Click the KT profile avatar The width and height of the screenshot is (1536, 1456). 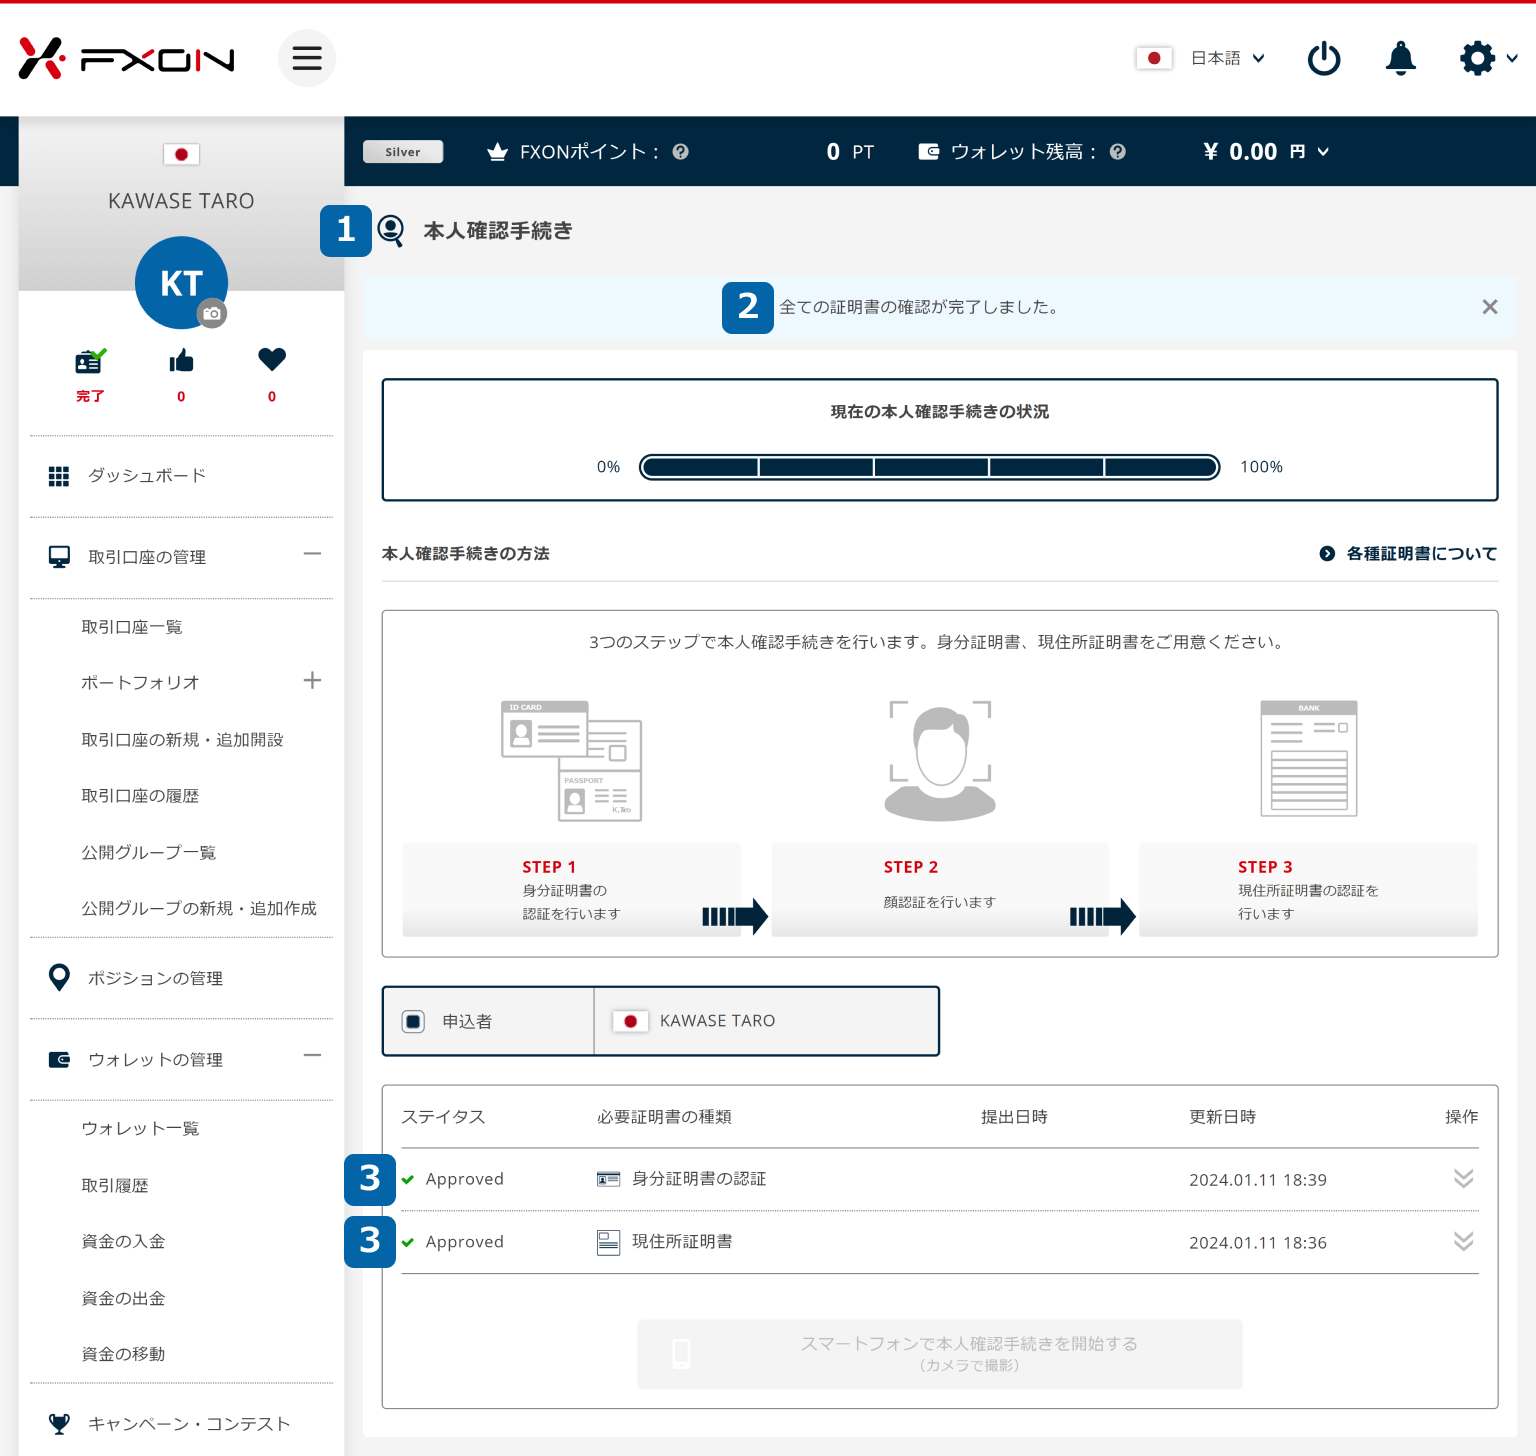pyautogui.click(x=181, y=283)
